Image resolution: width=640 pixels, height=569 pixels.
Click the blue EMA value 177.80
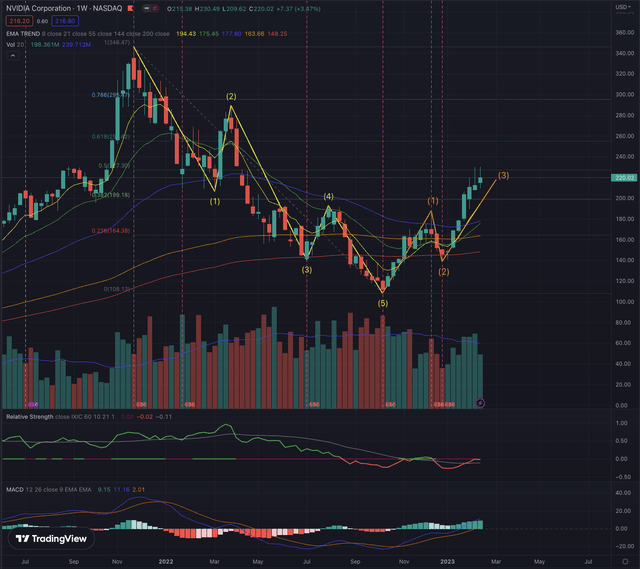coord(231,33)
